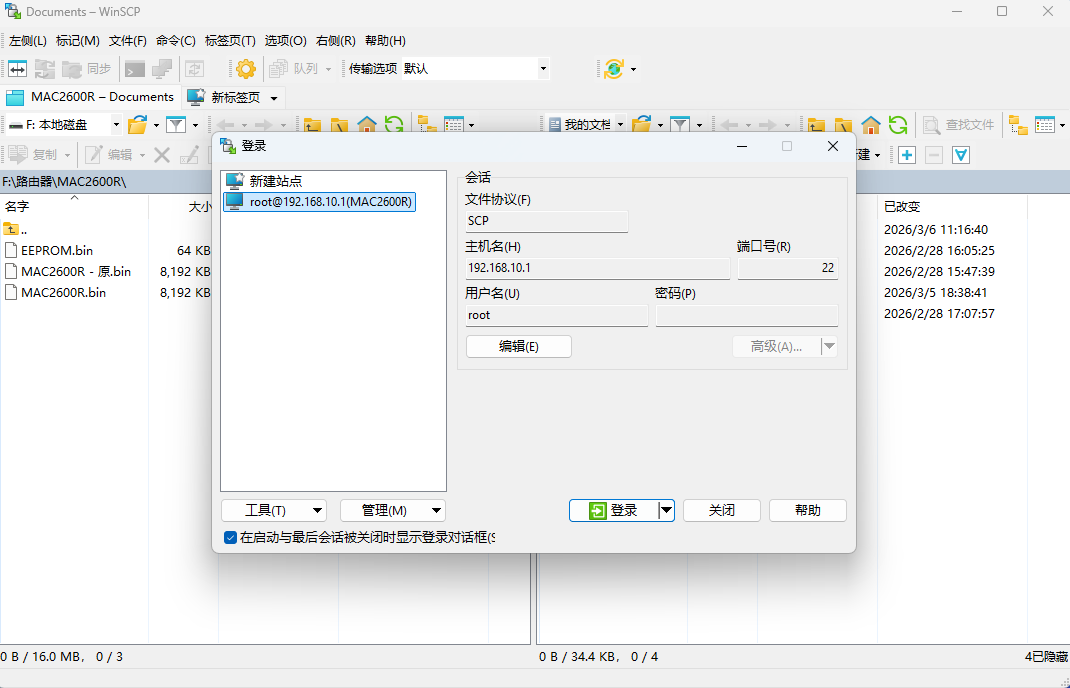The width and height of the screenshot is (1070, 688).
Task: Expand the 新标签页 dropdown arrow
Action: point(274,98)
